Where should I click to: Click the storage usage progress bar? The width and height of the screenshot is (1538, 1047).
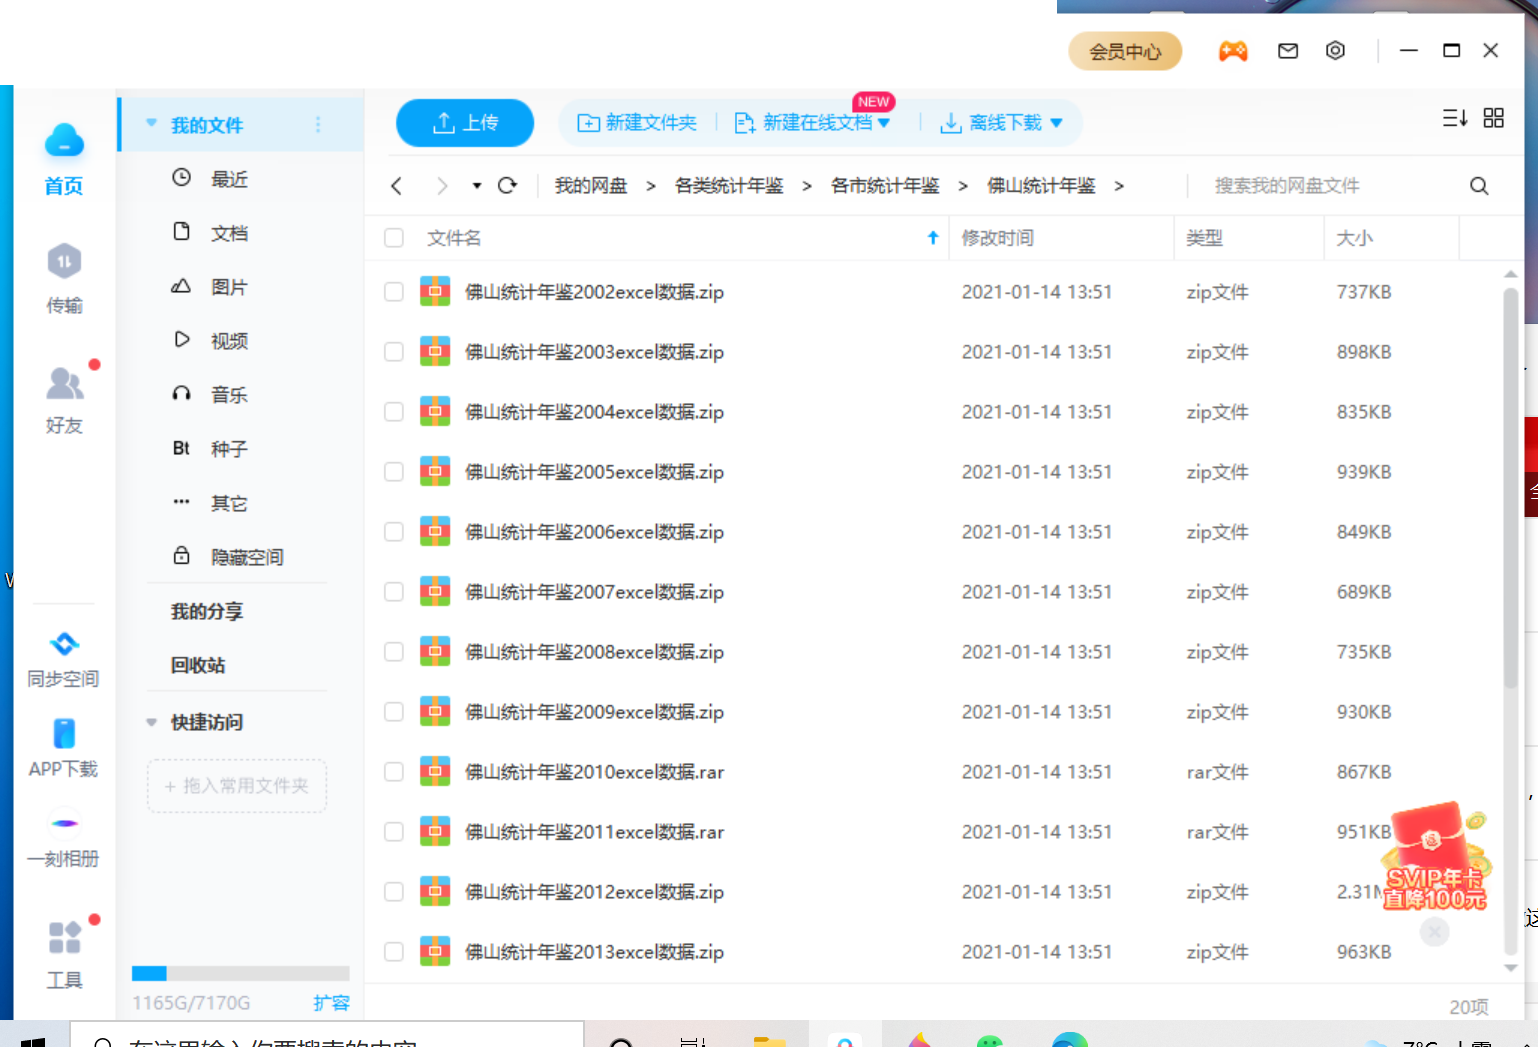click(240, 973)
